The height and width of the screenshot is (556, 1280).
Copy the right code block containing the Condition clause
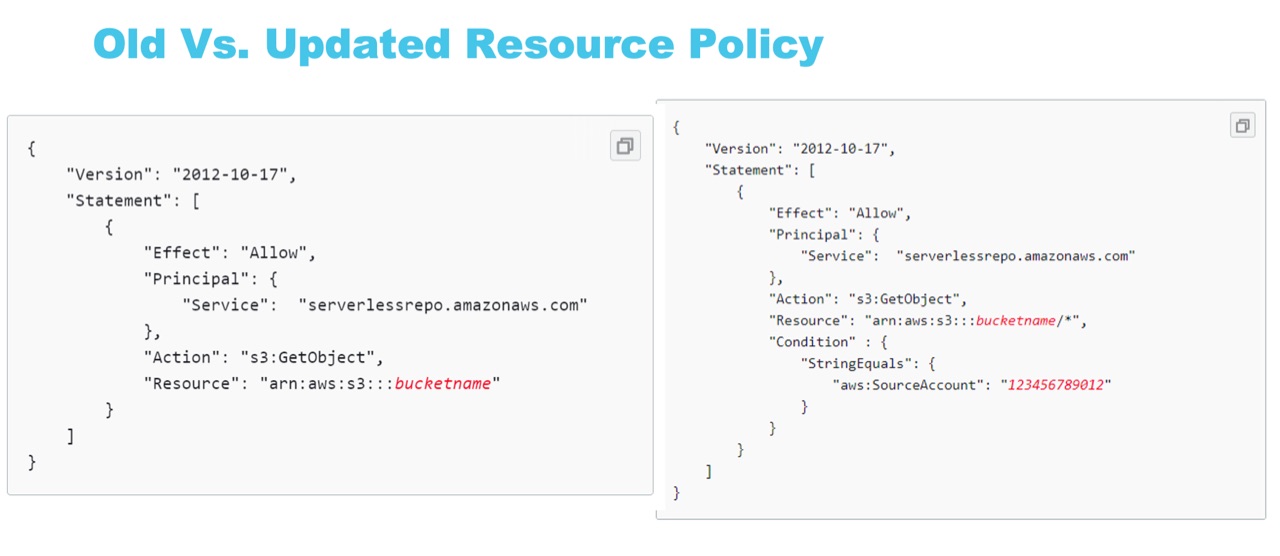tap(1242, 125)
